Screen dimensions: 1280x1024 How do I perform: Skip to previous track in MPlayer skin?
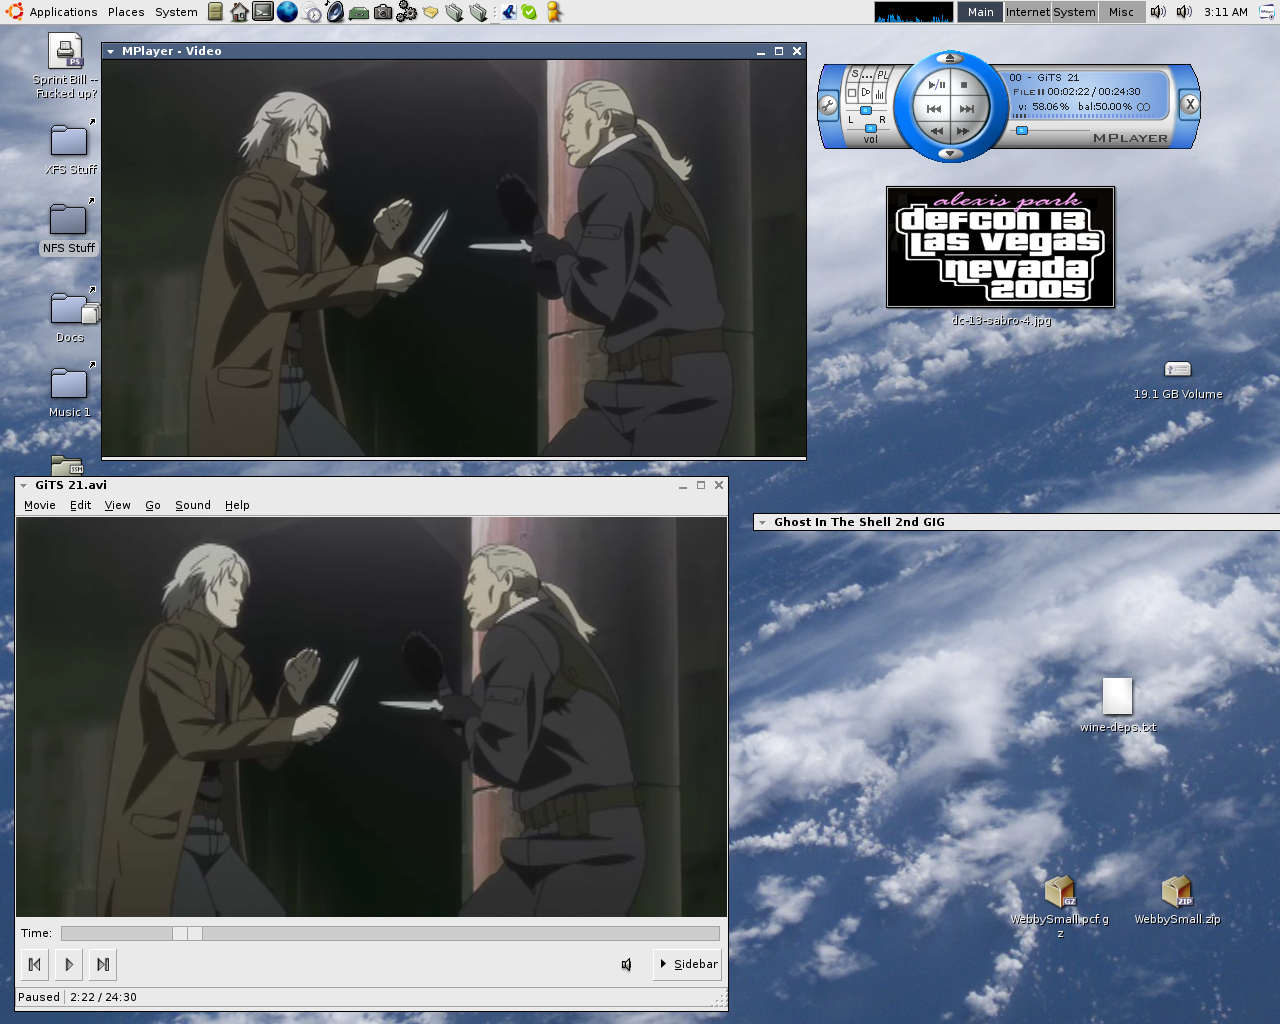(x=934, y=108)
